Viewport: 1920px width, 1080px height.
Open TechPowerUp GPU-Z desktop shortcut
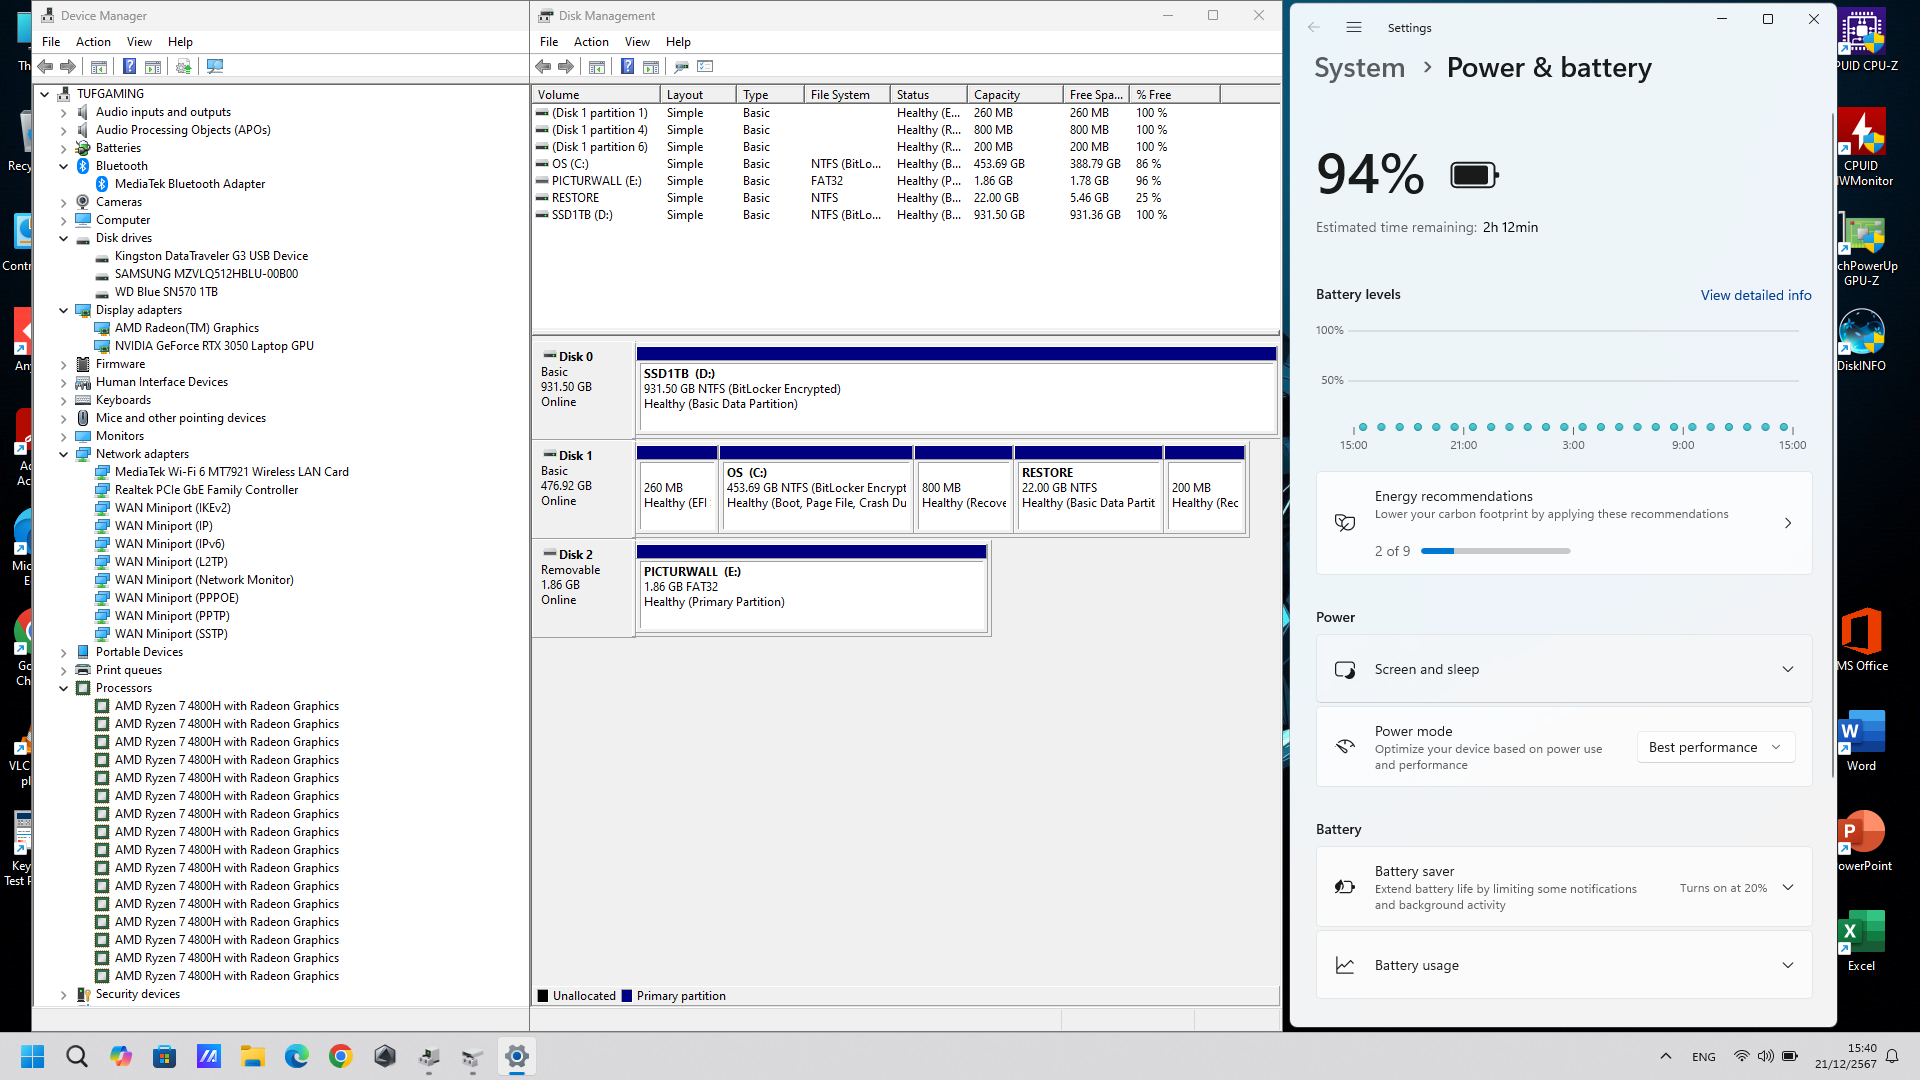[1862, 250]
